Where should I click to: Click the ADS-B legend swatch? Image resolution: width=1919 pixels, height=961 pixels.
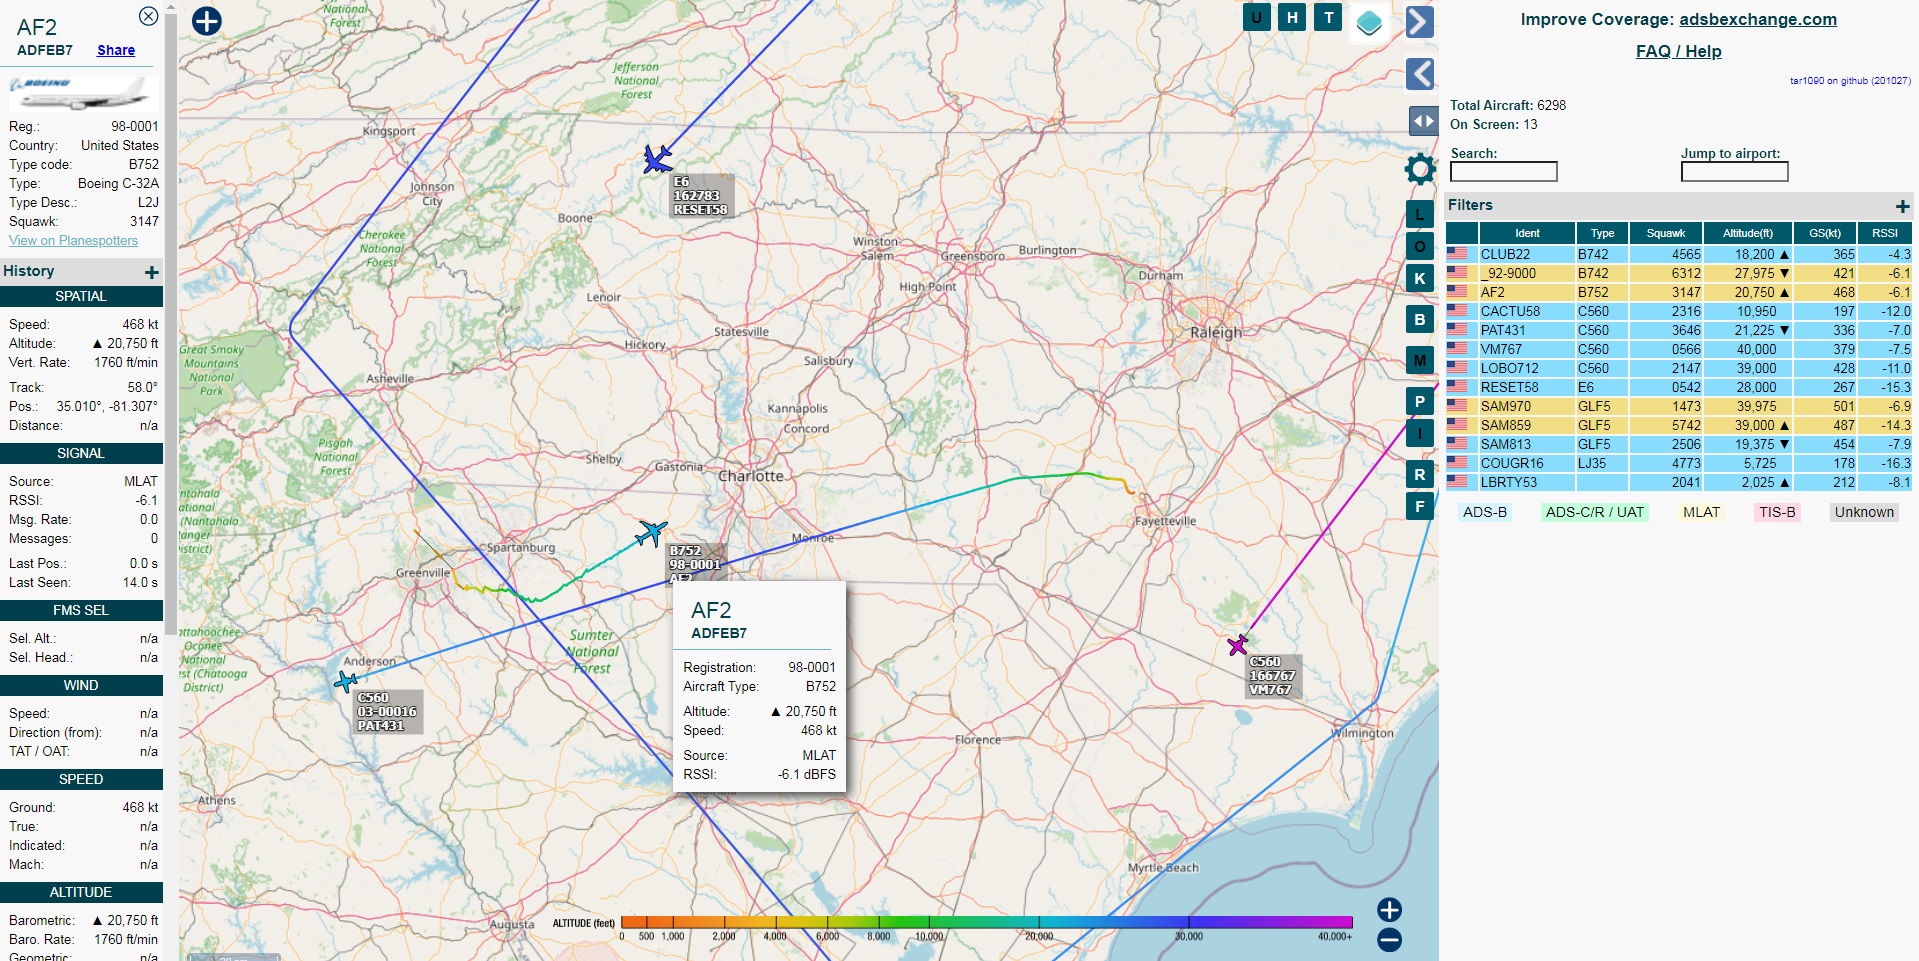[x=1484, y=512]
